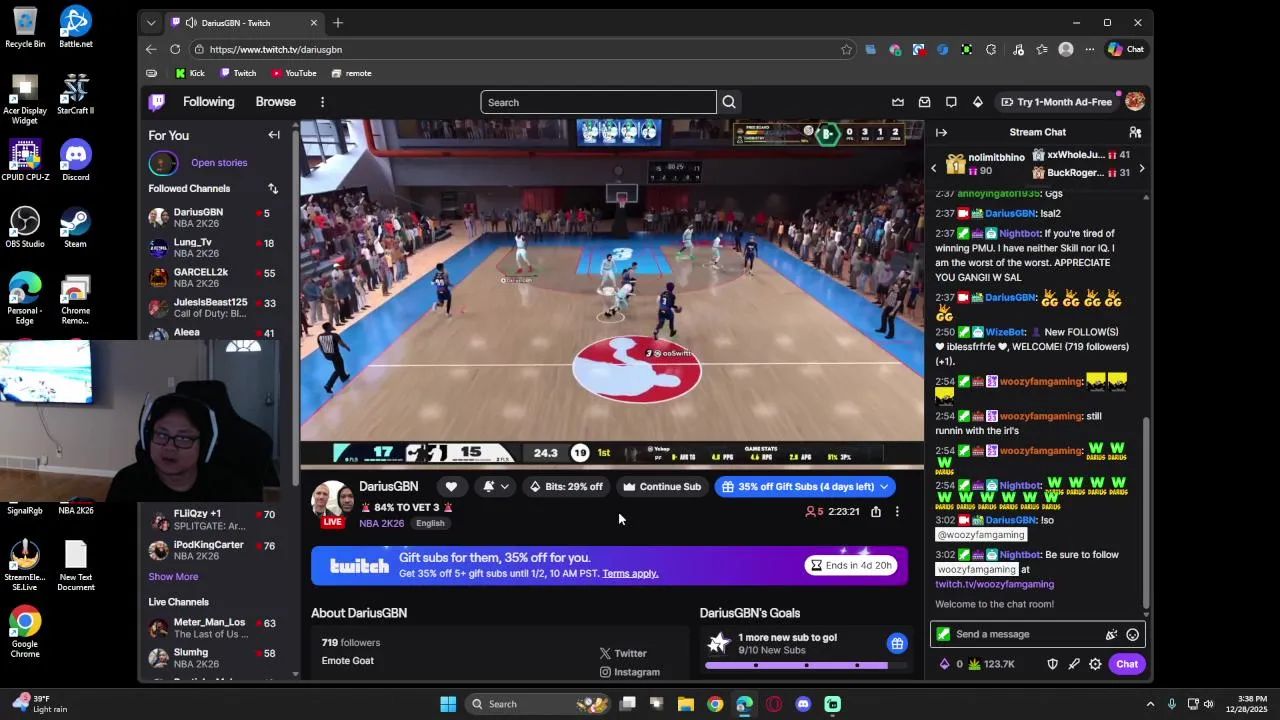Bookmark this page with the star icon
Screen dimensions: 1280x720
847,49
